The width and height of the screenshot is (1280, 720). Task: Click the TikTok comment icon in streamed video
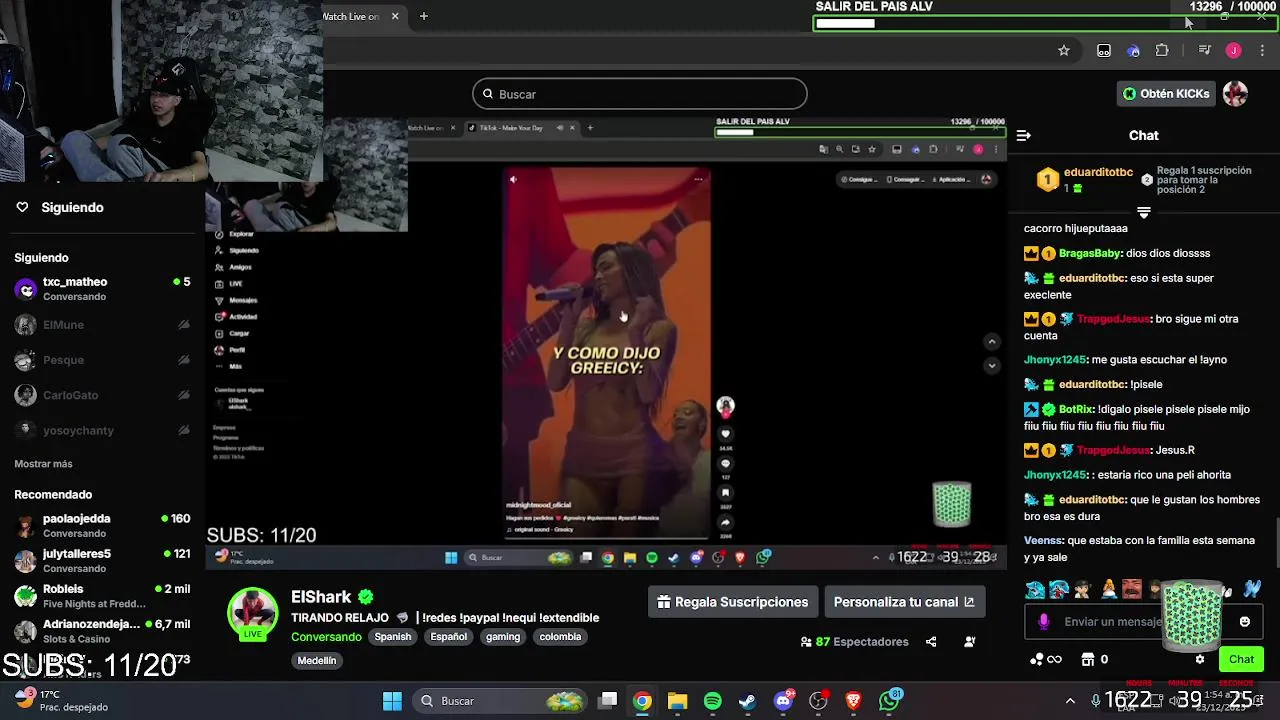(725, 463)
